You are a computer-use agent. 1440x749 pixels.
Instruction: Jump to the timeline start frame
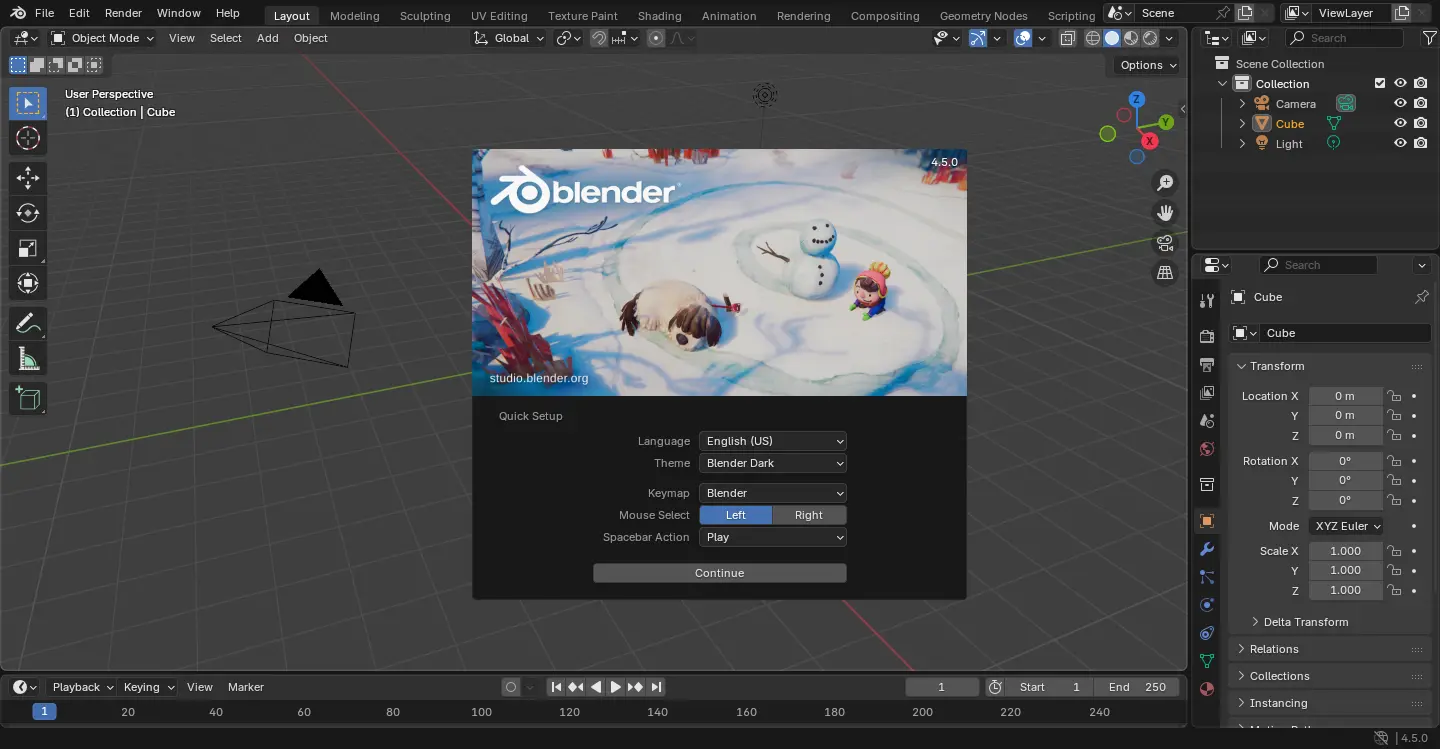[557, 687]
